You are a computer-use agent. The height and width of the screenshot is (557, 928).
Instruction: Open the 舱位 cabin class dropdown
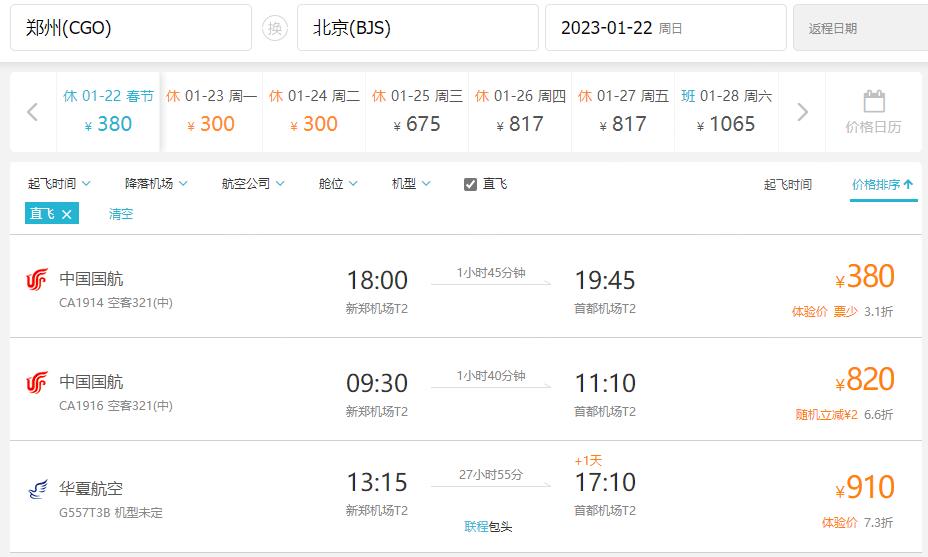click(x=338, y=184)
